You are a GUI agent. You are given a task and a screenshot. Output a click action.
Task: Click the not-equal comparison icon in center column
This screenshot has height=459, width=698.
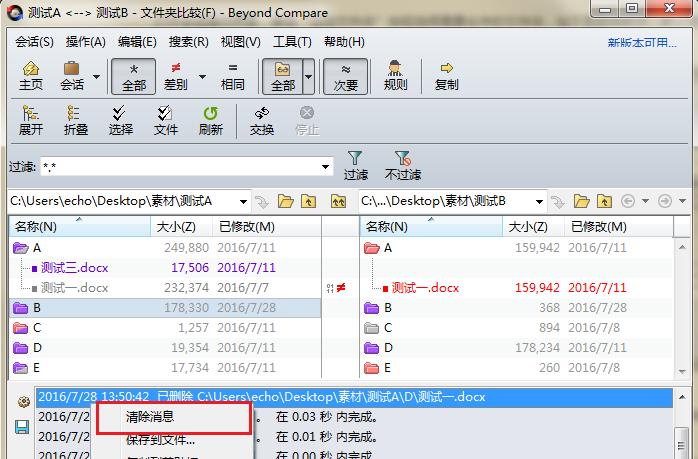point(341,288)
